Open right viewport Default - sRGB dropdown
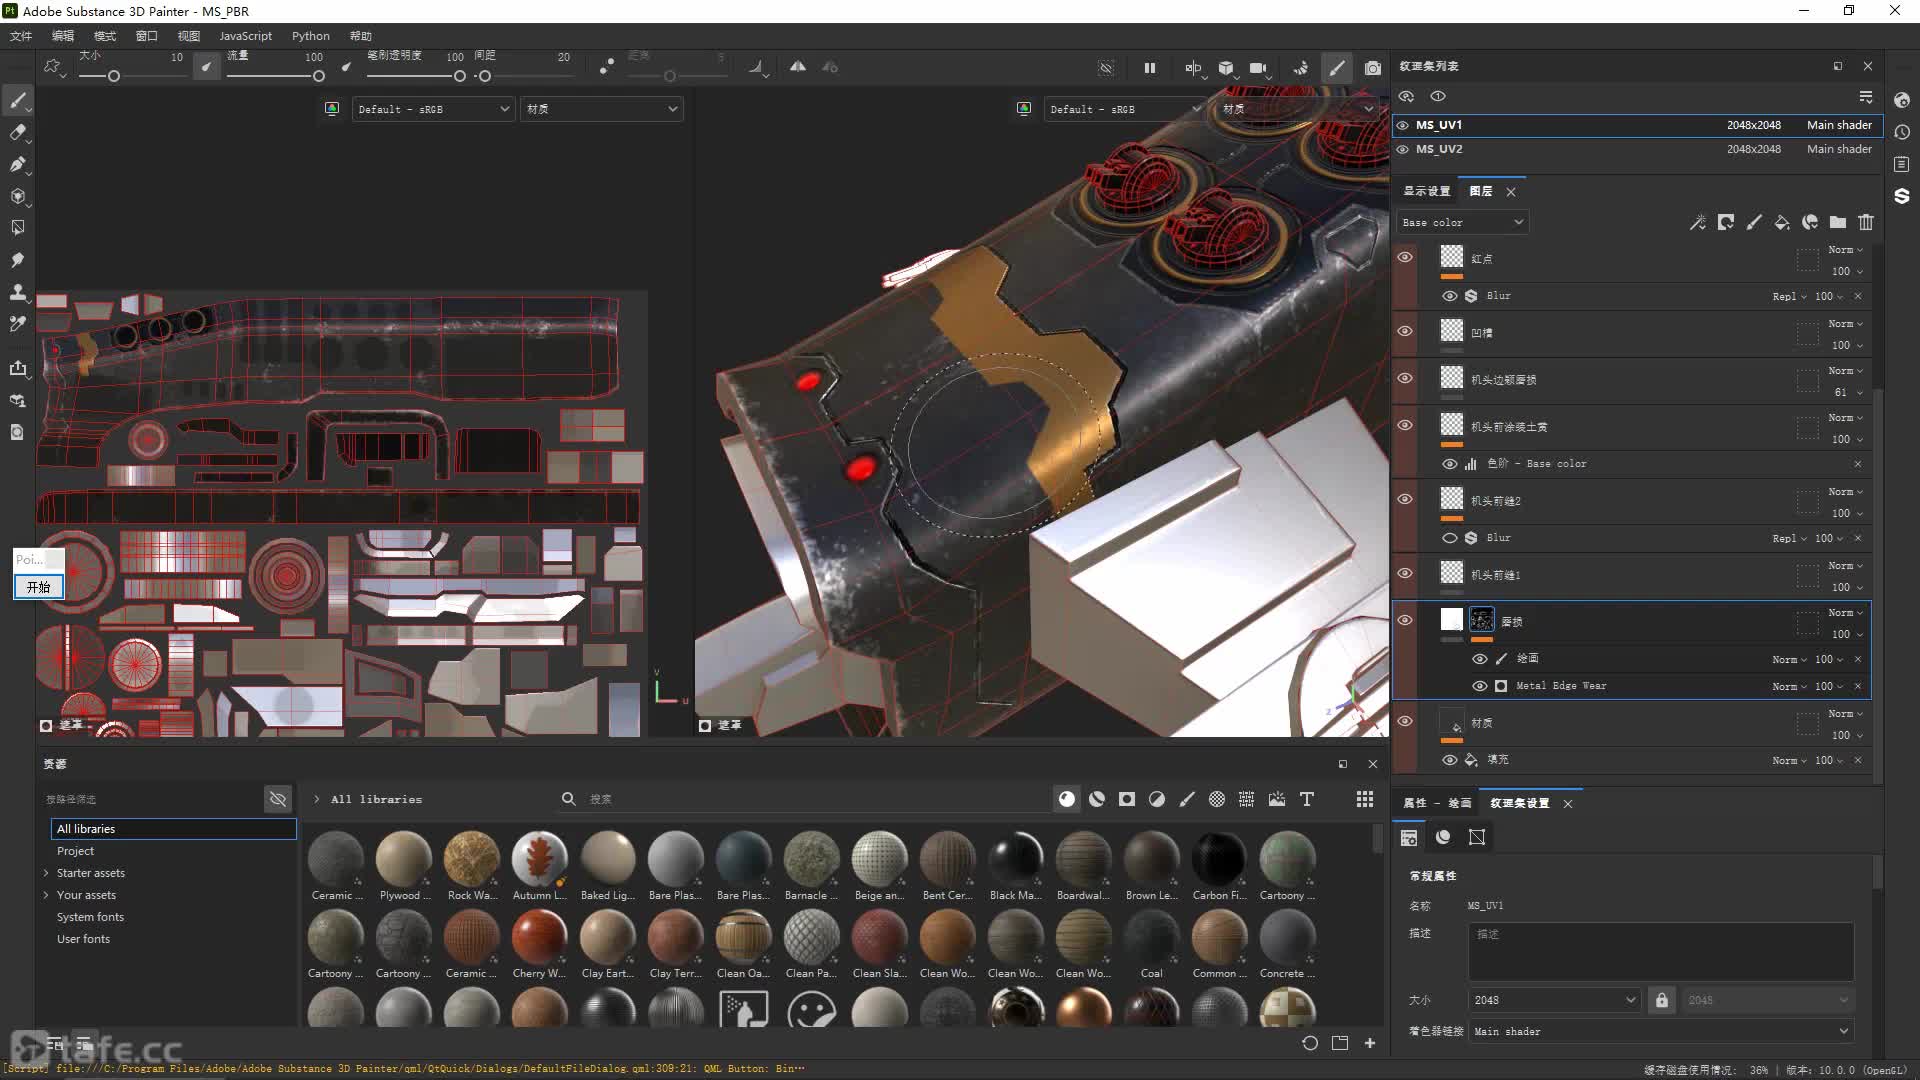 point(1125,109)
